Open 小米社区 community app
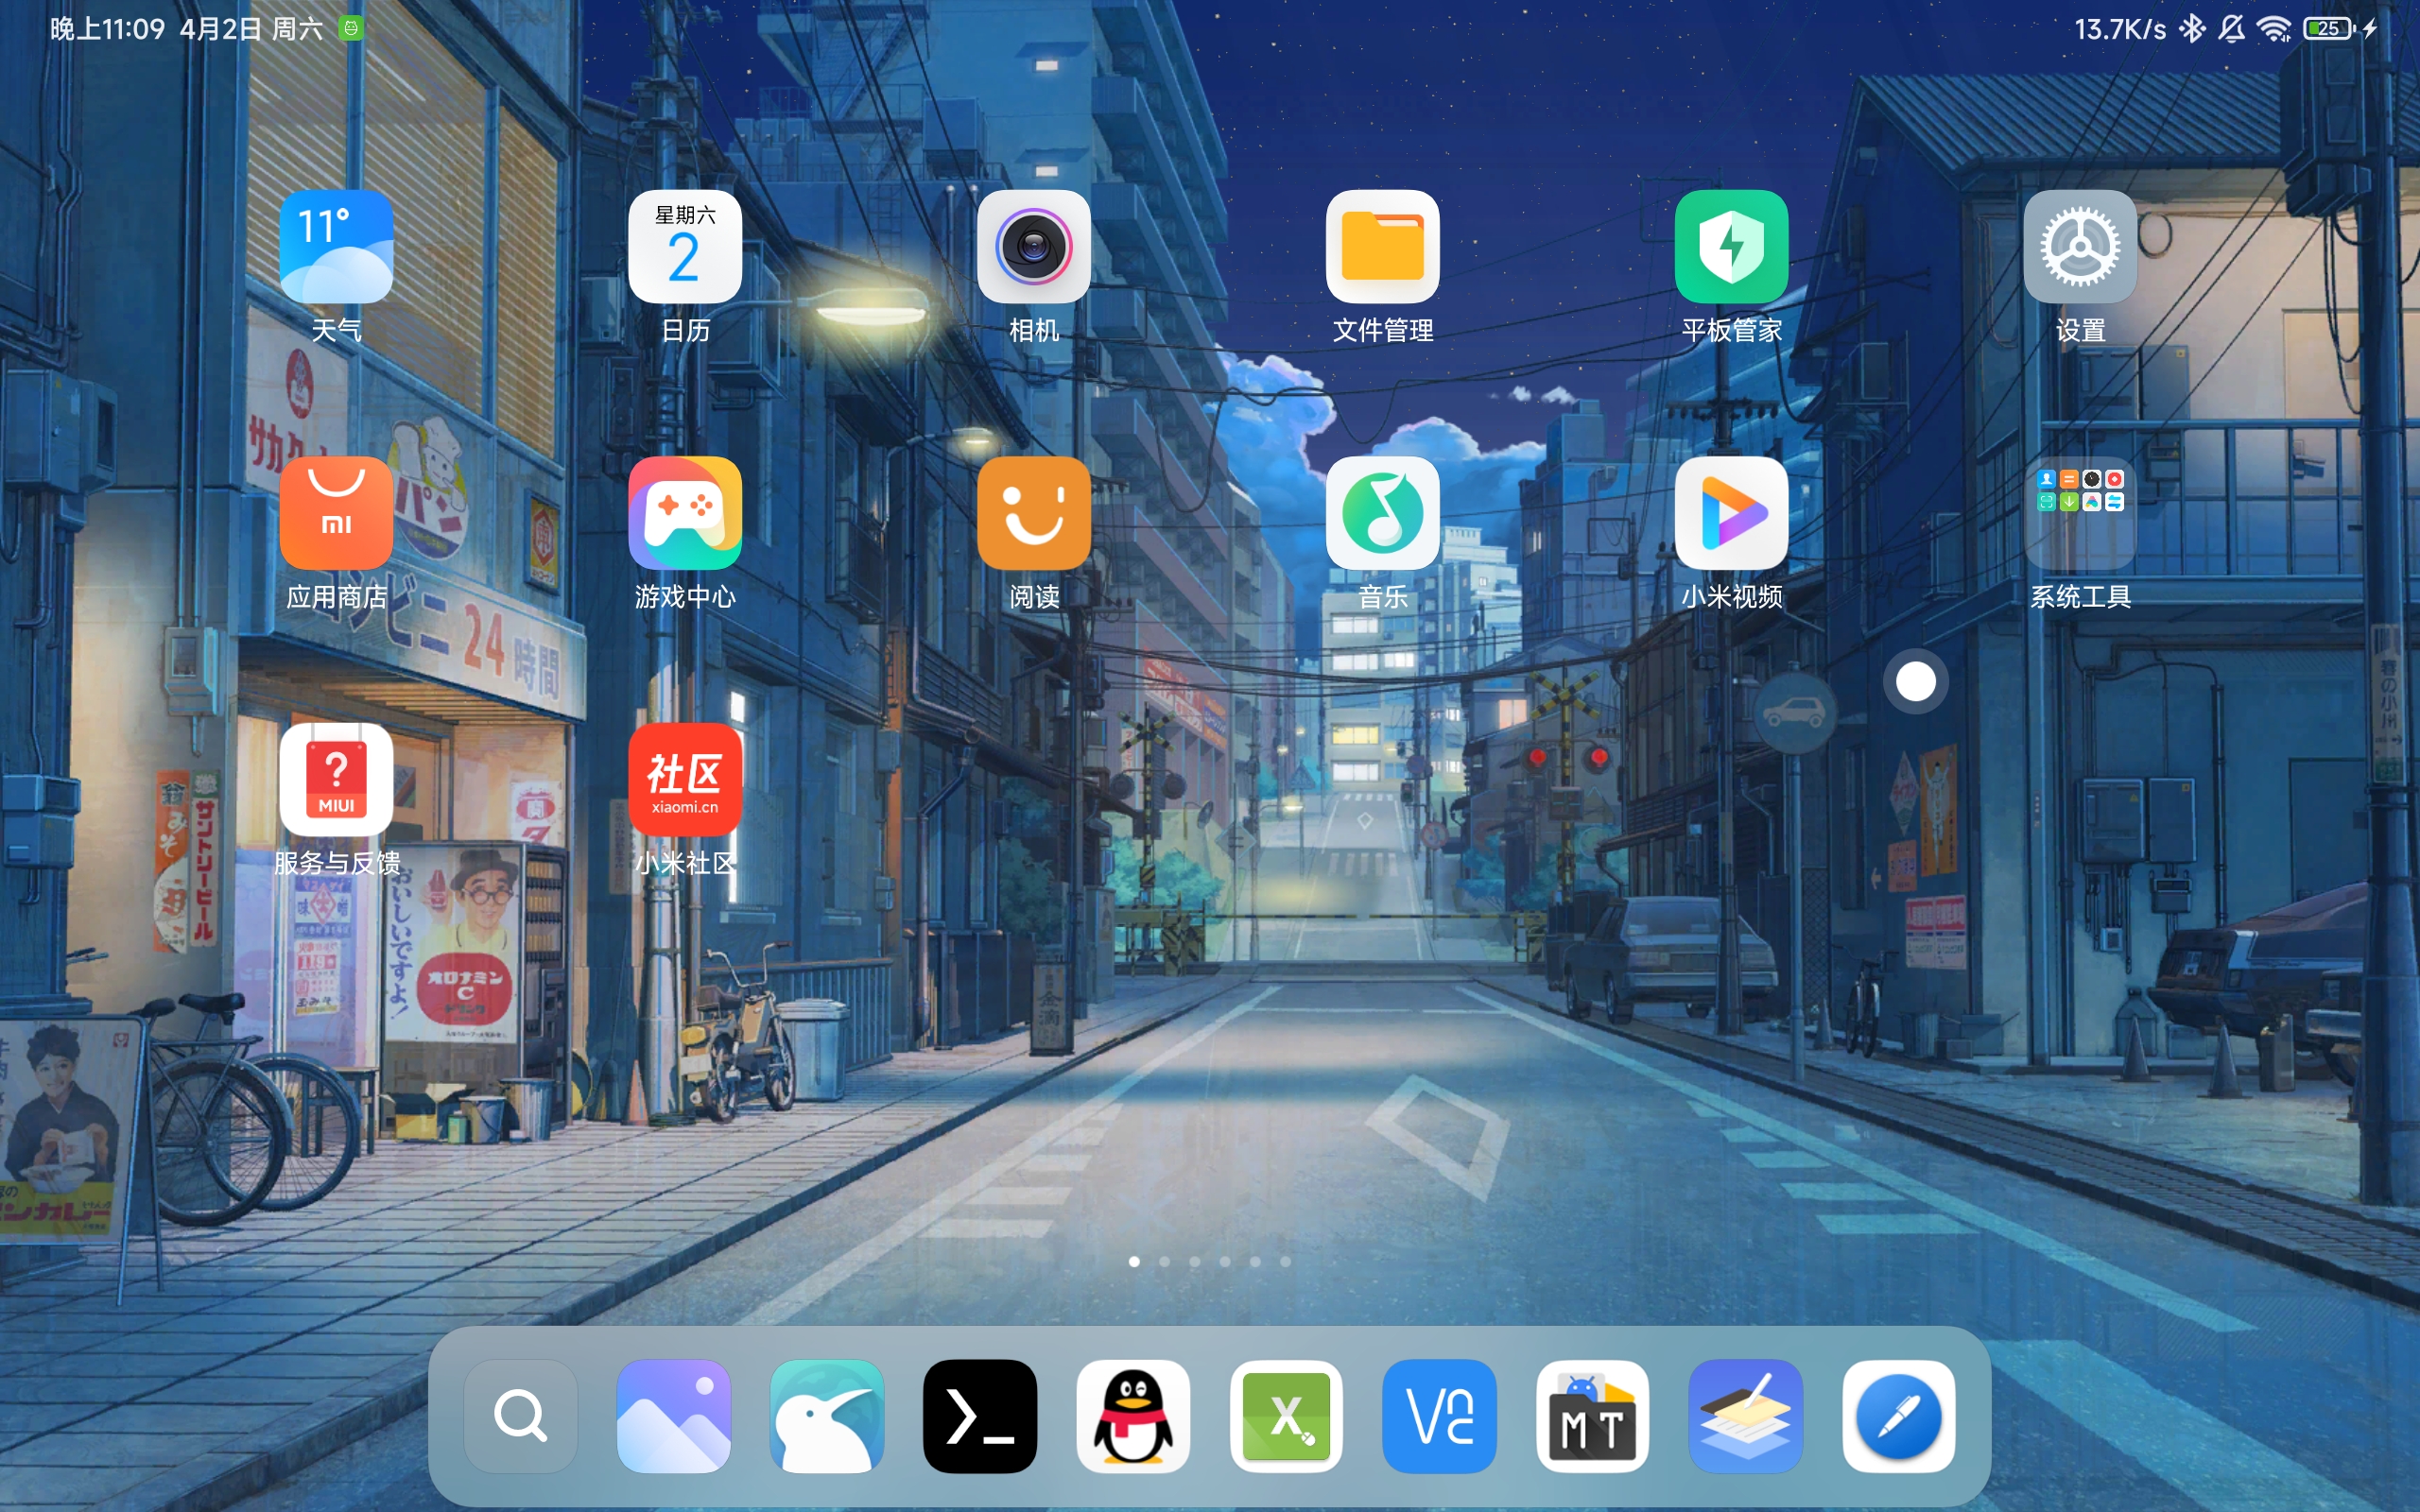The height and width of the screenshot is (1512, 2420). click(685, 779)
